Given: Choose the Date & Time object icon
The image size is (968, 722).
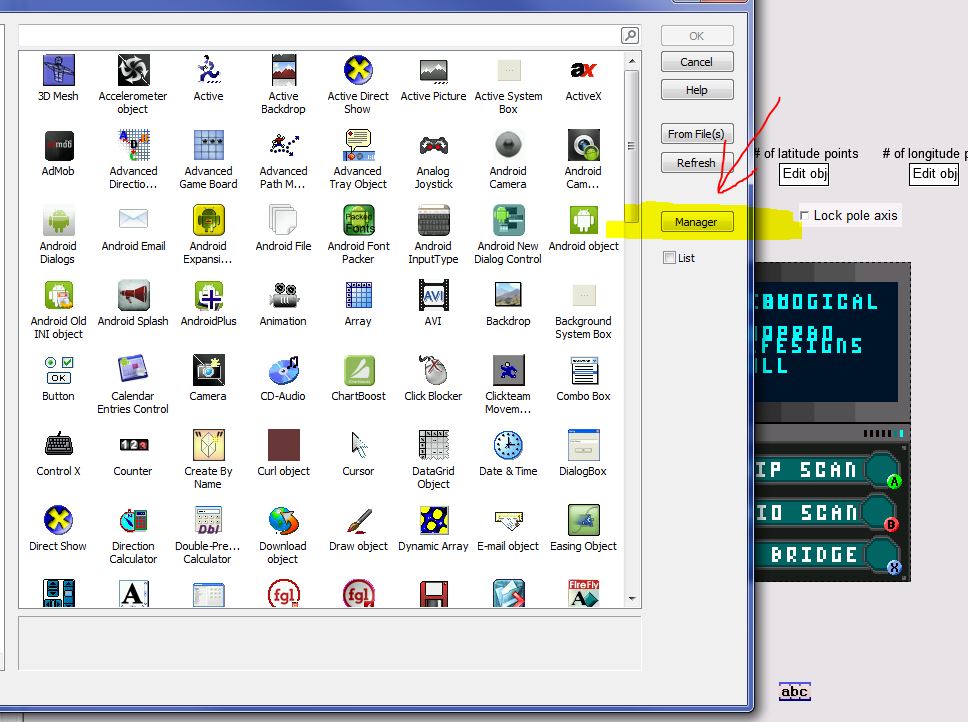Looking at the screenshot, I should pos(508,445).
